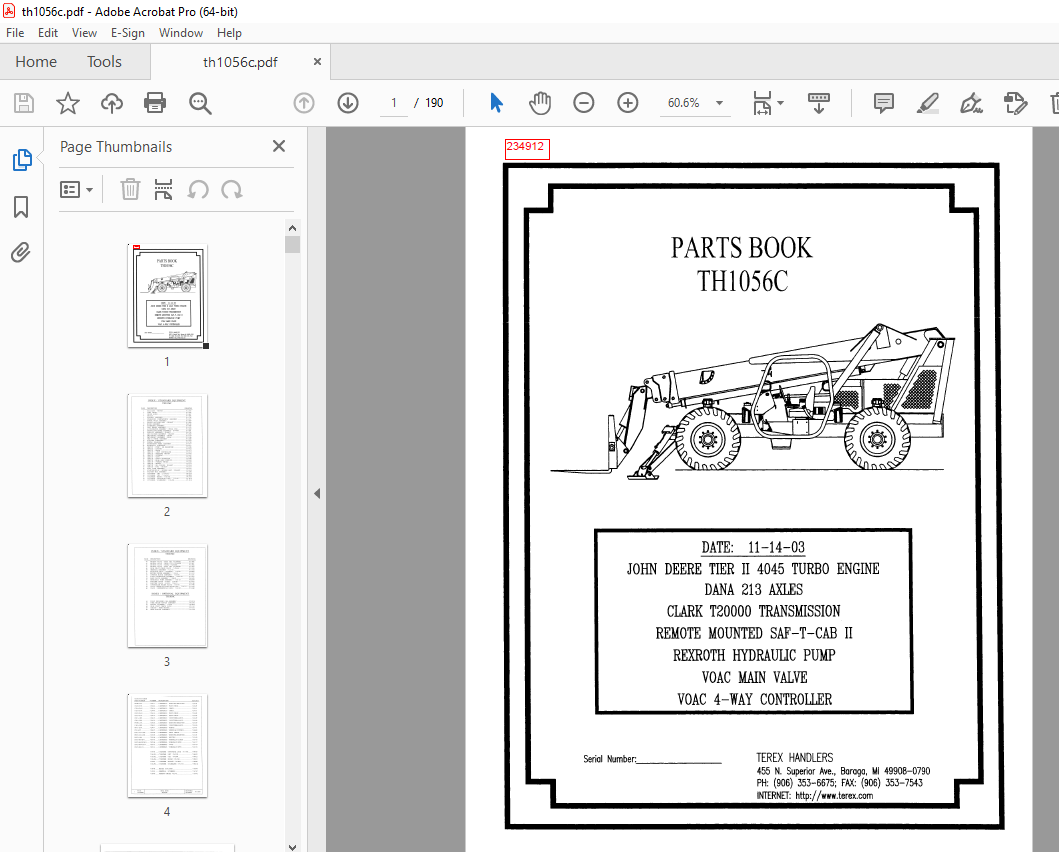Select page 1 thumbnail

167,296
